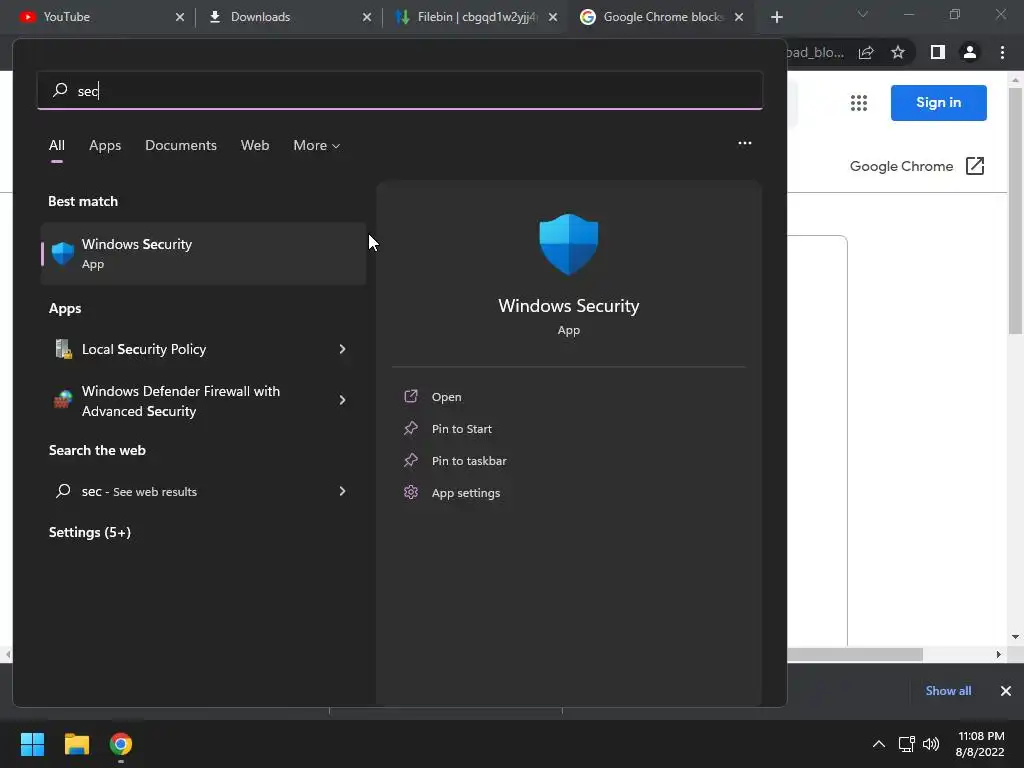
Task: Open the Google Chrome external link icon
Action: [975, 166]
